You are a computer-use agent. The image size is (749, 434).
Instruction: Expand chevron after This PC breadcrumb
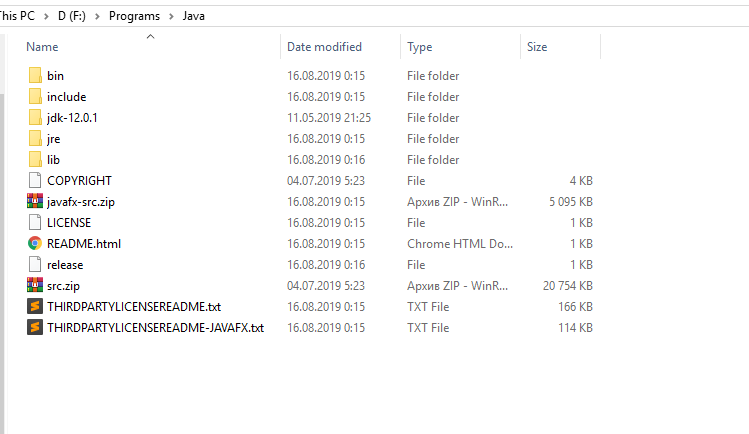point(46,16)
